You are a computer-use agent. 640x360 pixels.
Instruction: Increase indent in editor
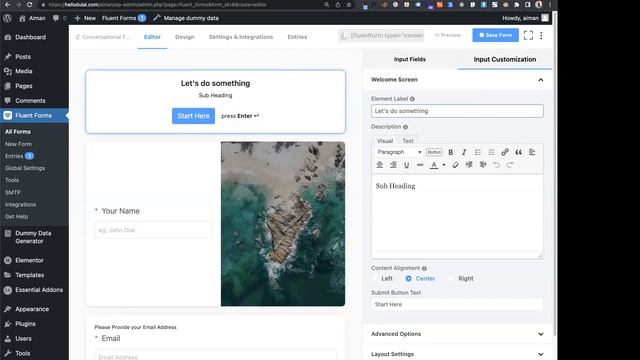click(483, 165)
